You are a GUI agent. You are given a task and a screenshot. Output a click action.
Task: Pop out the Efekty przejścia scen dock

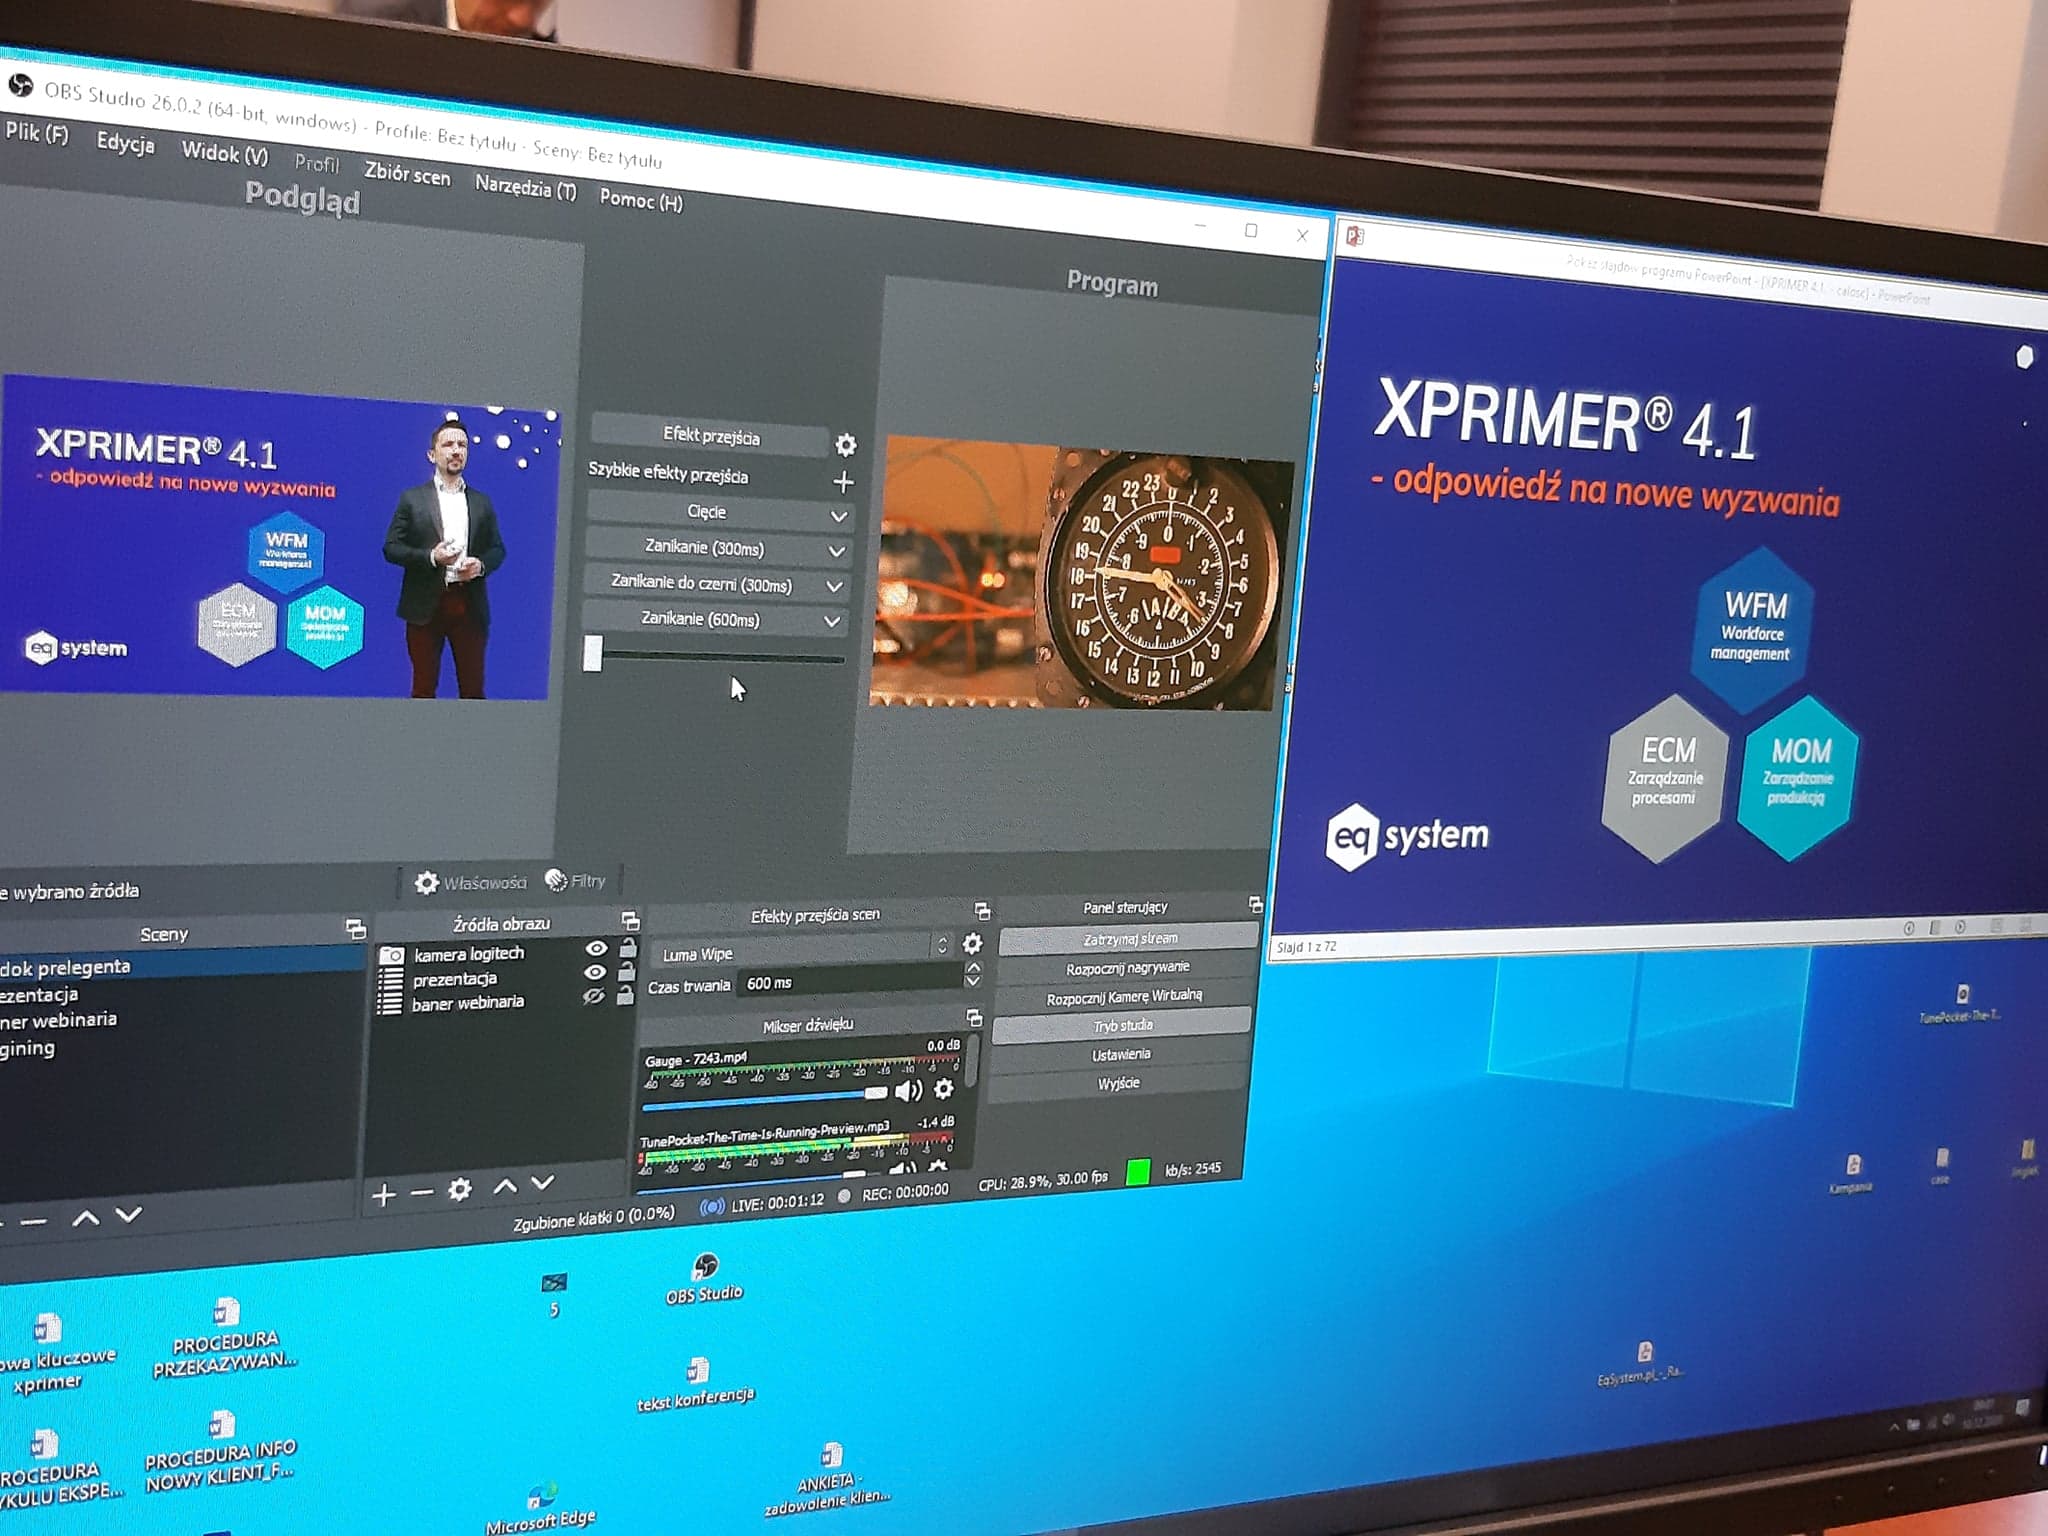[x=982, y=911]
